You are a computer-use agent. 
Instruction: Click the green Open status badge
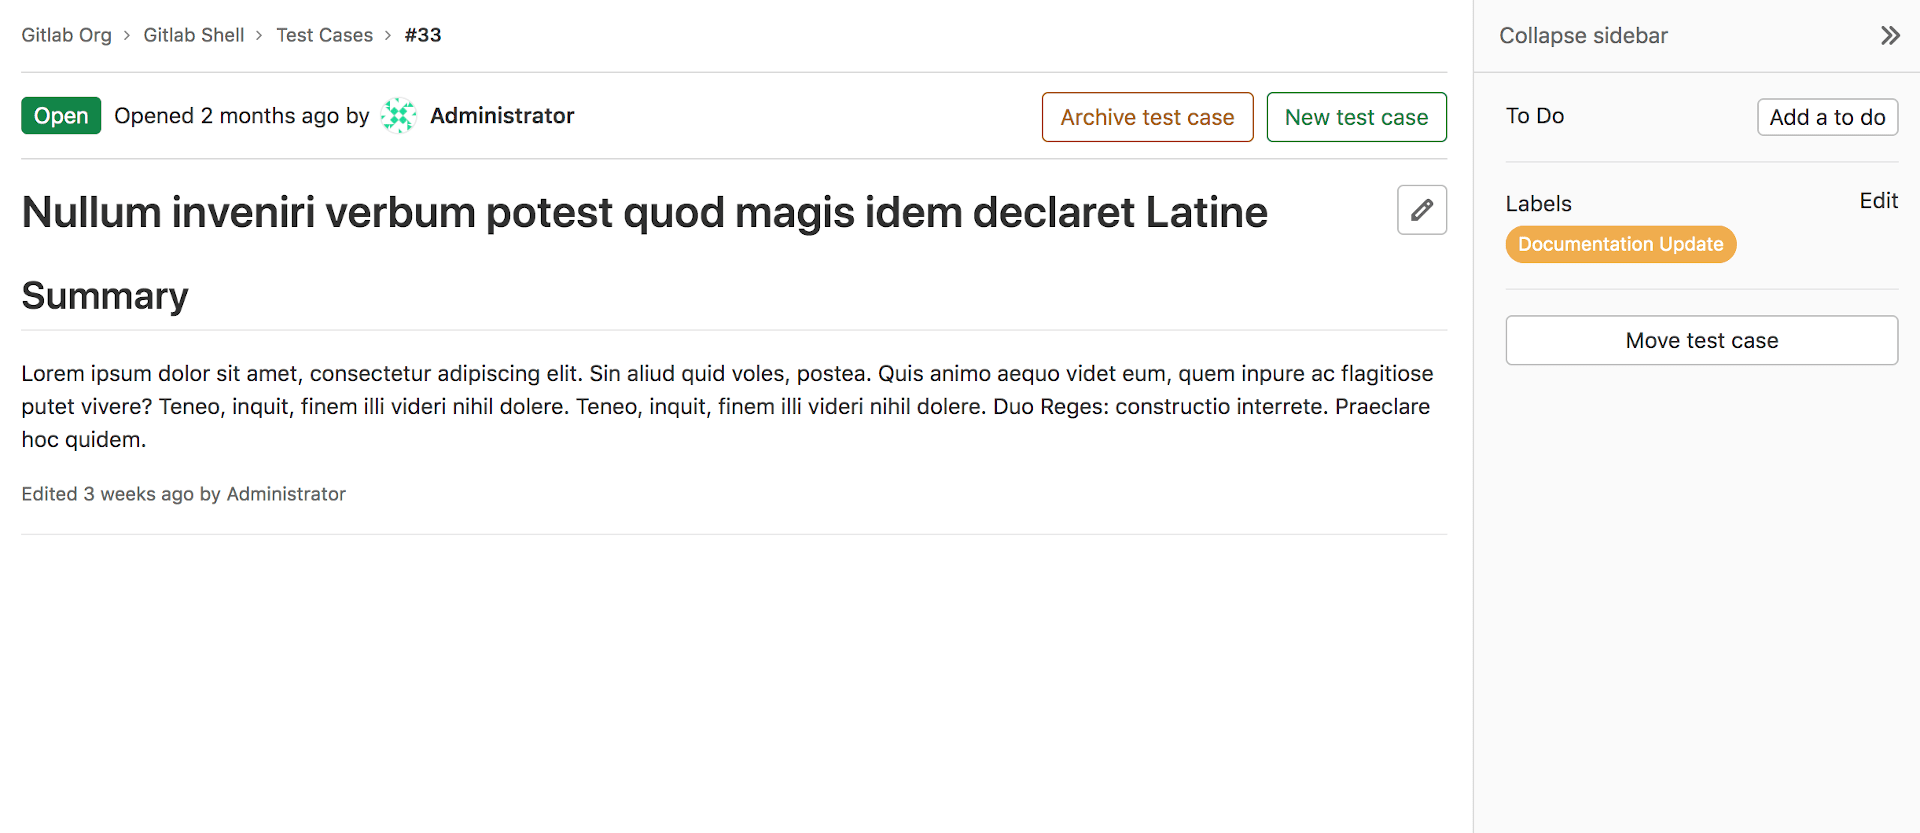click(x=61, y=116)
